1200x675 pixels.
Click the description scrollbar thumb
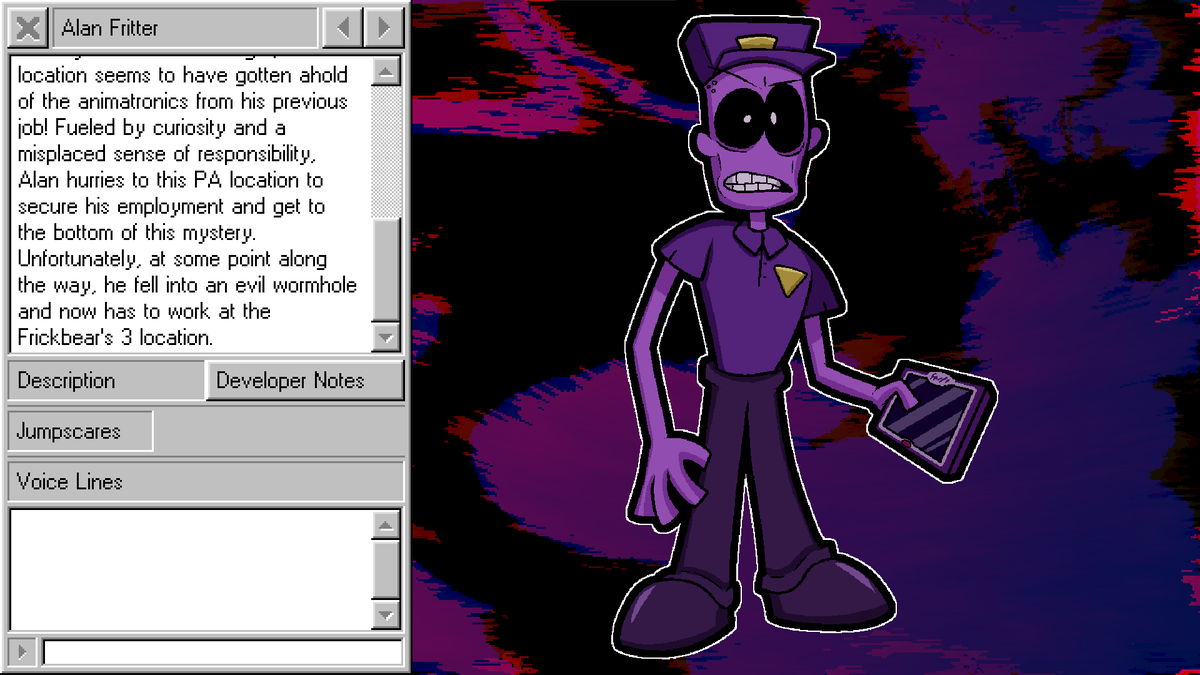[386, 270]
